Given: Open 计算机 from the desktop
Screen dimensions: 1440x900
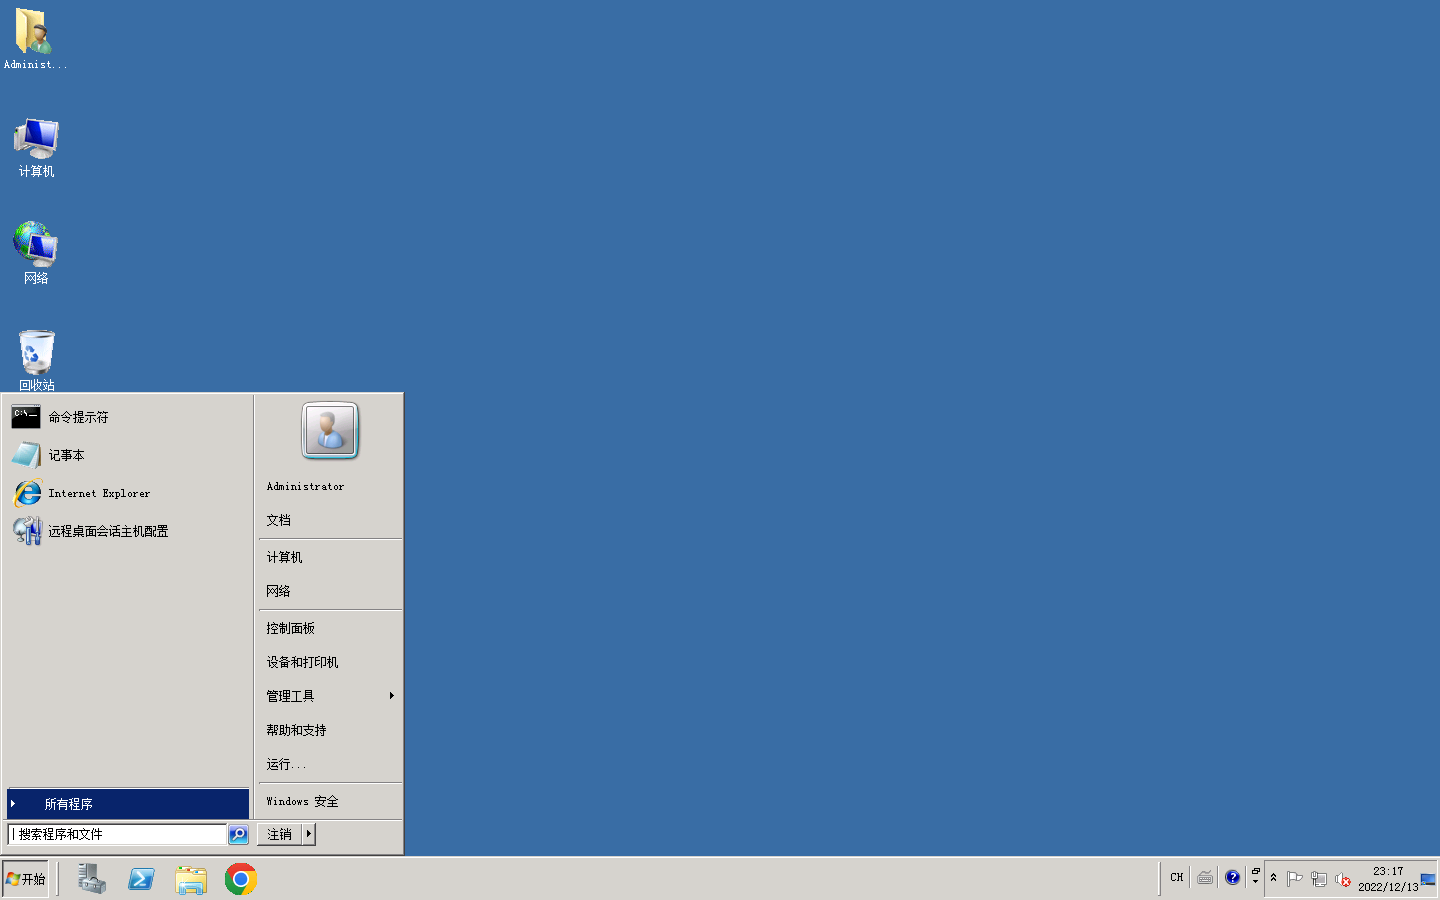Looking at the screenshot, I should (x=36, y=145).
